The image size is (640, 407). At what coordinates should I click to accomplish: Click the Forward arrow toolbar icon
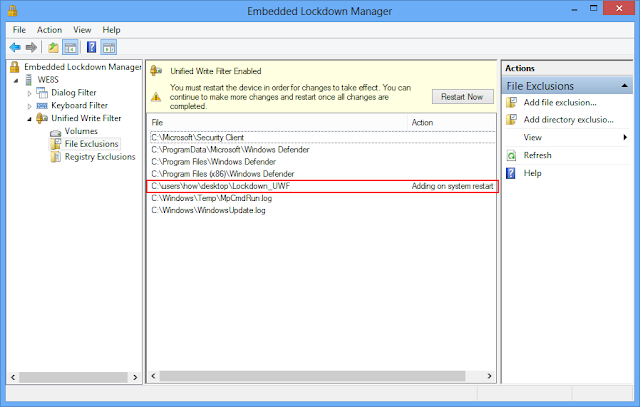(x=31, y=48)
